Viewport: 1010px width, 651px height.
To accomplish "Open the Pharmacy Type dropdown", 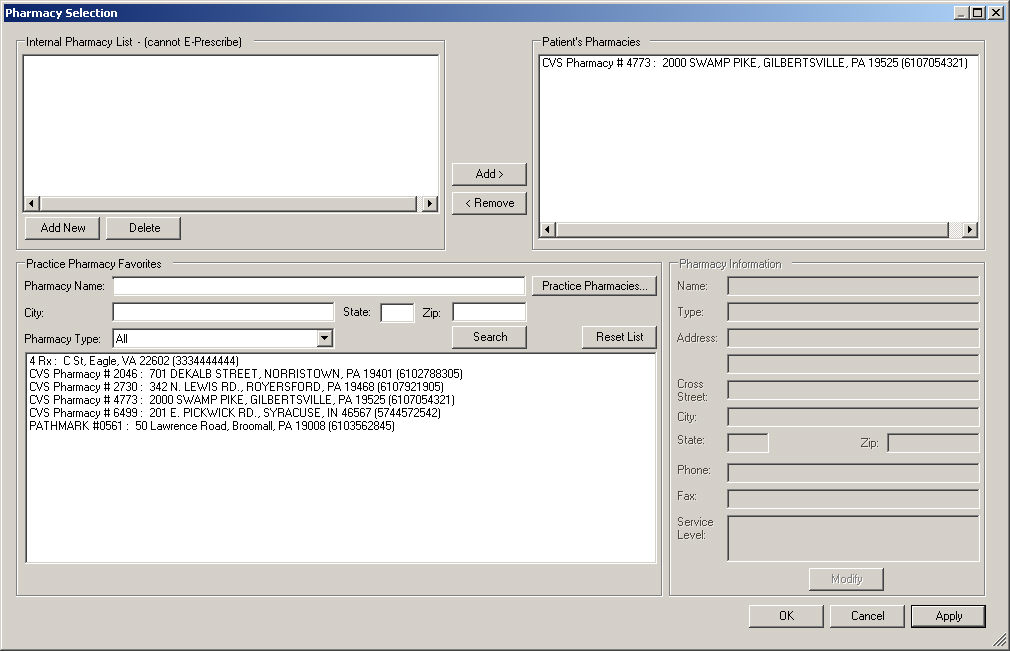I will [x=325, y=338].
